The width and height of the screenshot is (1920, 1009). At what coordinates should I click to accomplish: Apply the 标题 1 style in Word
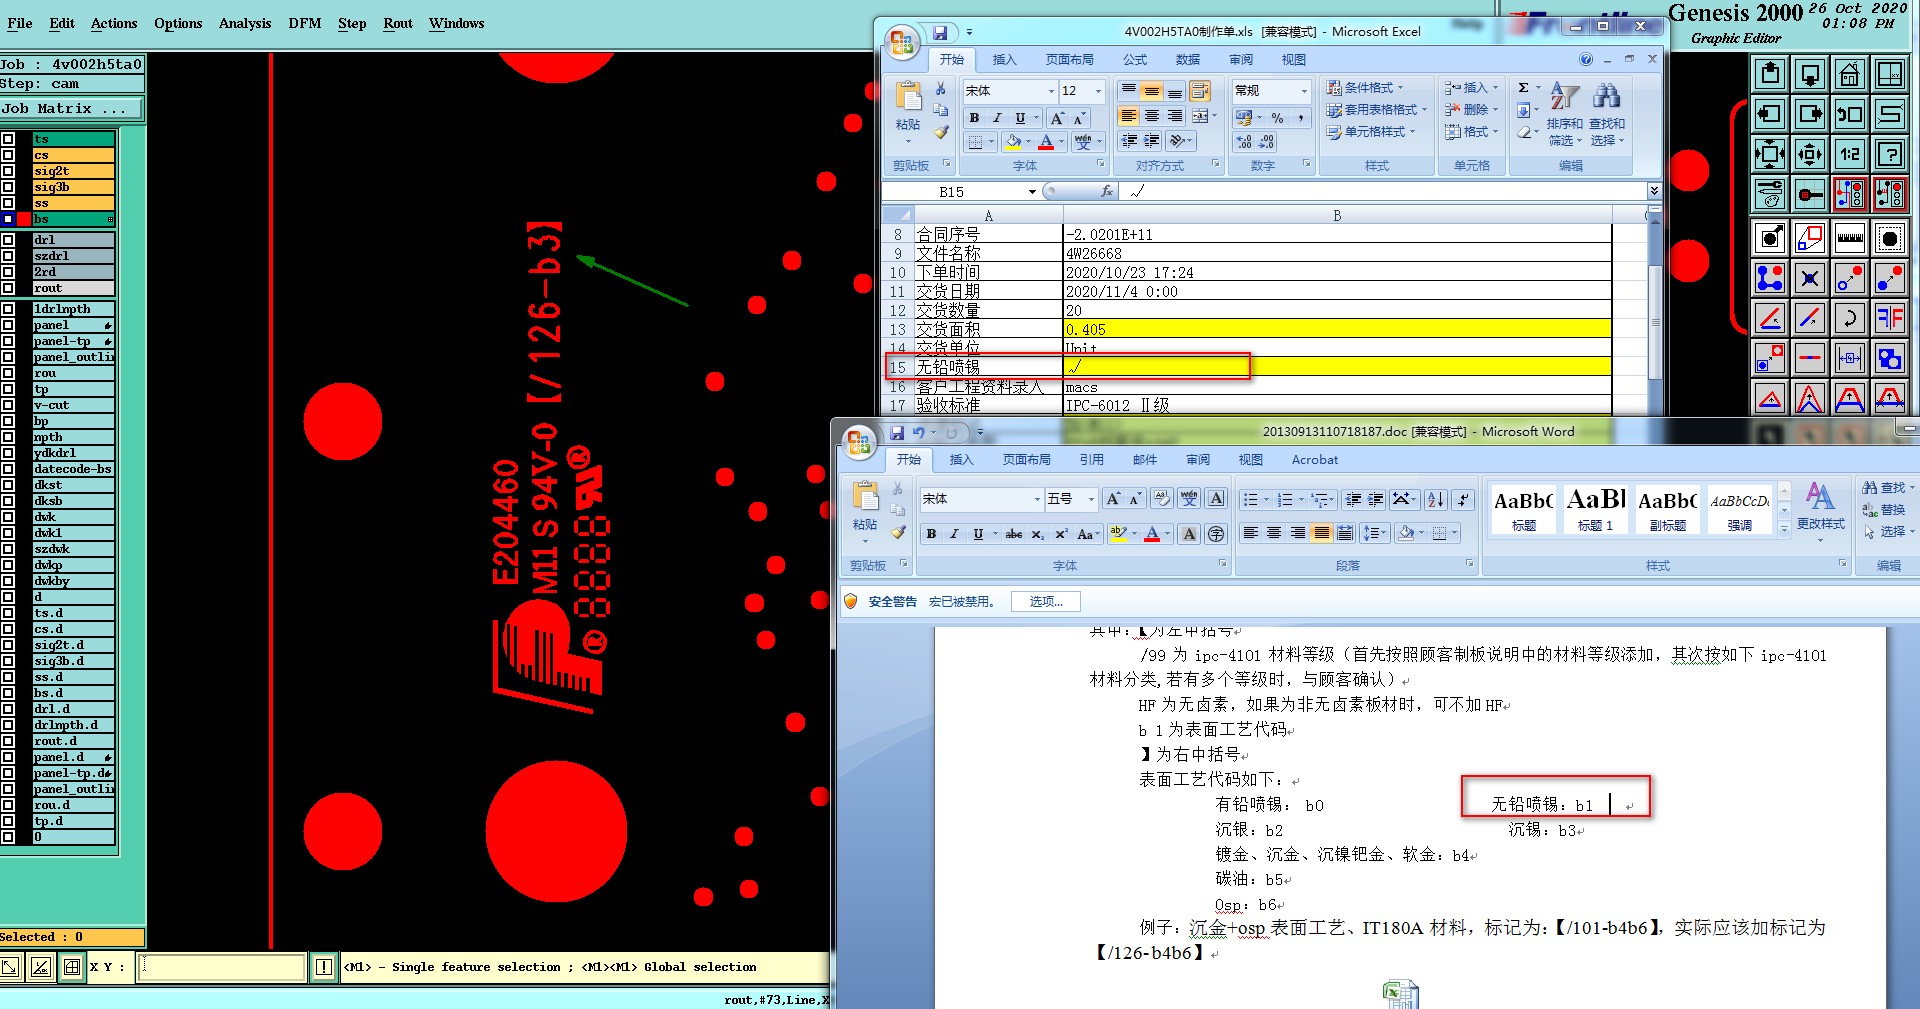(1596, 508)
